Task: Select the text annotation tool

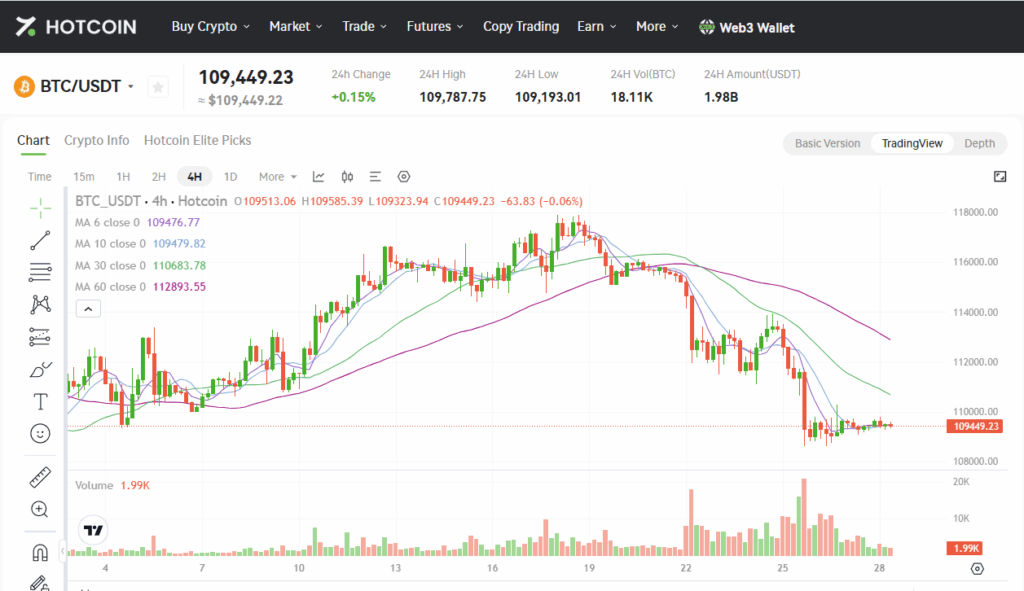Action: tap(40, 402)
